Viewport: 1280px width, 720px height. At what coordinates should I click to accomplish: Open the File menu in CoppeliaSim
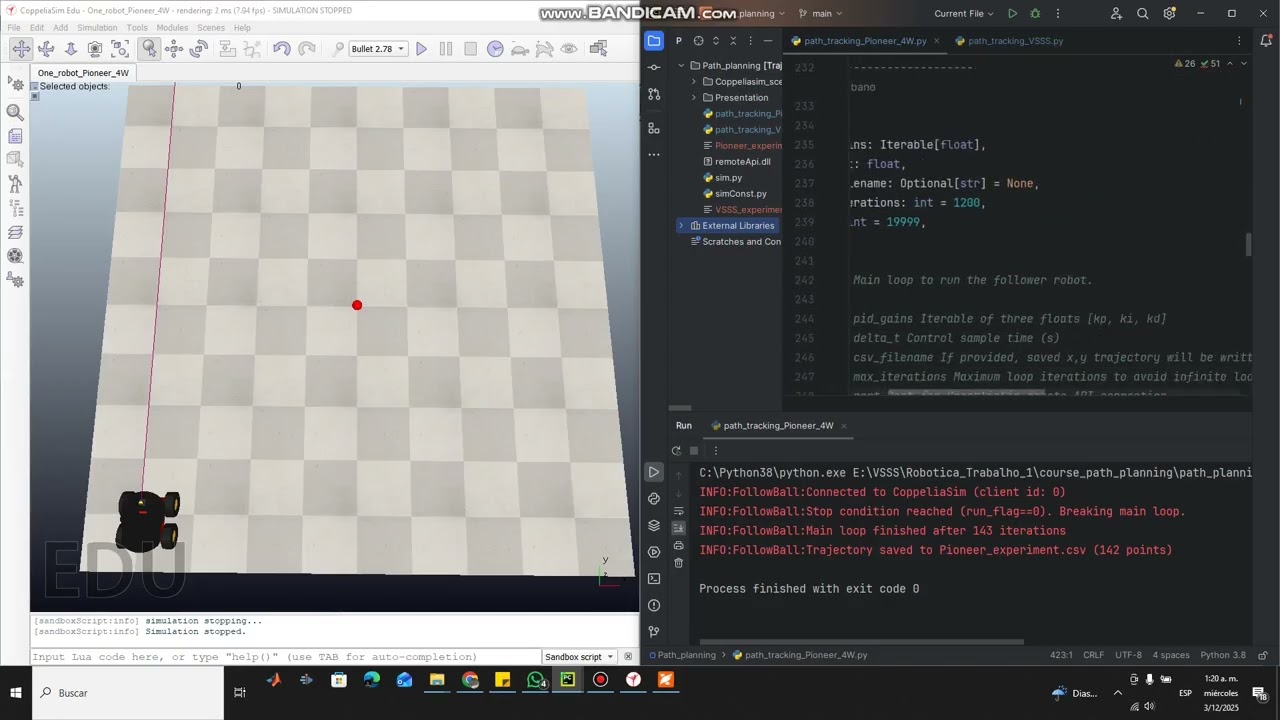[x=14, y=27]
